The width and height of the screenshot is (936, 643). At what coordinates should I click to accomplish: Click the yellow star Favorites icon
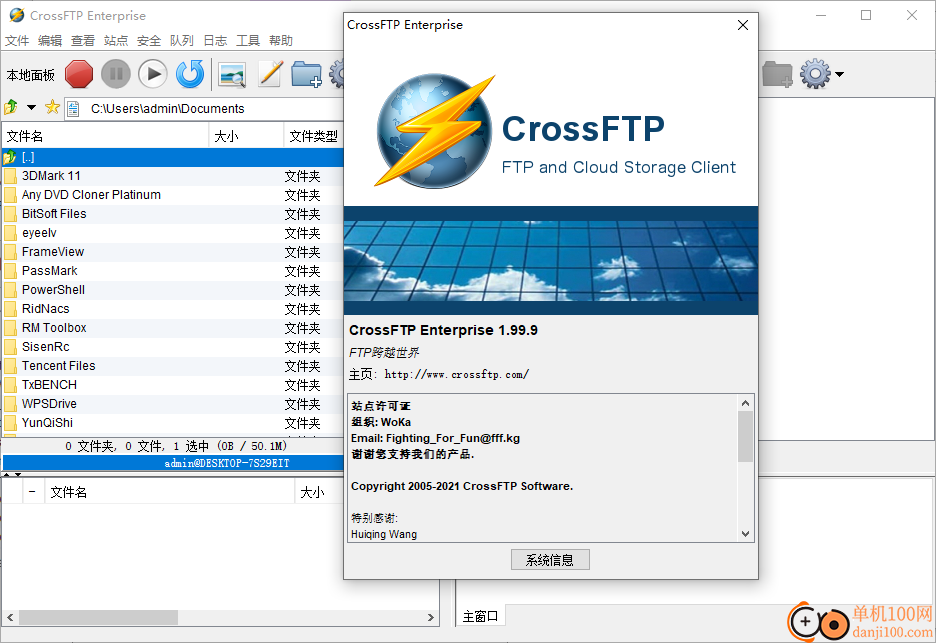[x=53, y=107]
